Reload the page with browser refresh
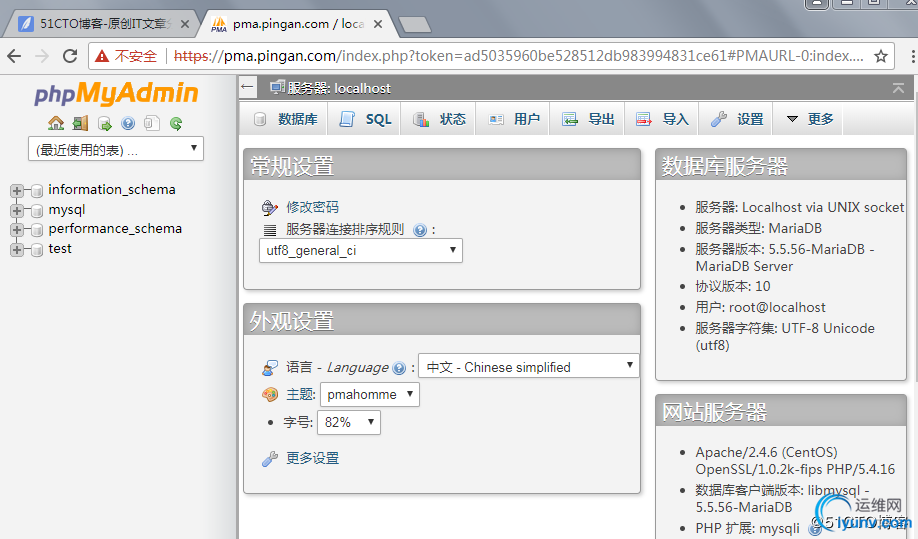 tap(70, 56)
